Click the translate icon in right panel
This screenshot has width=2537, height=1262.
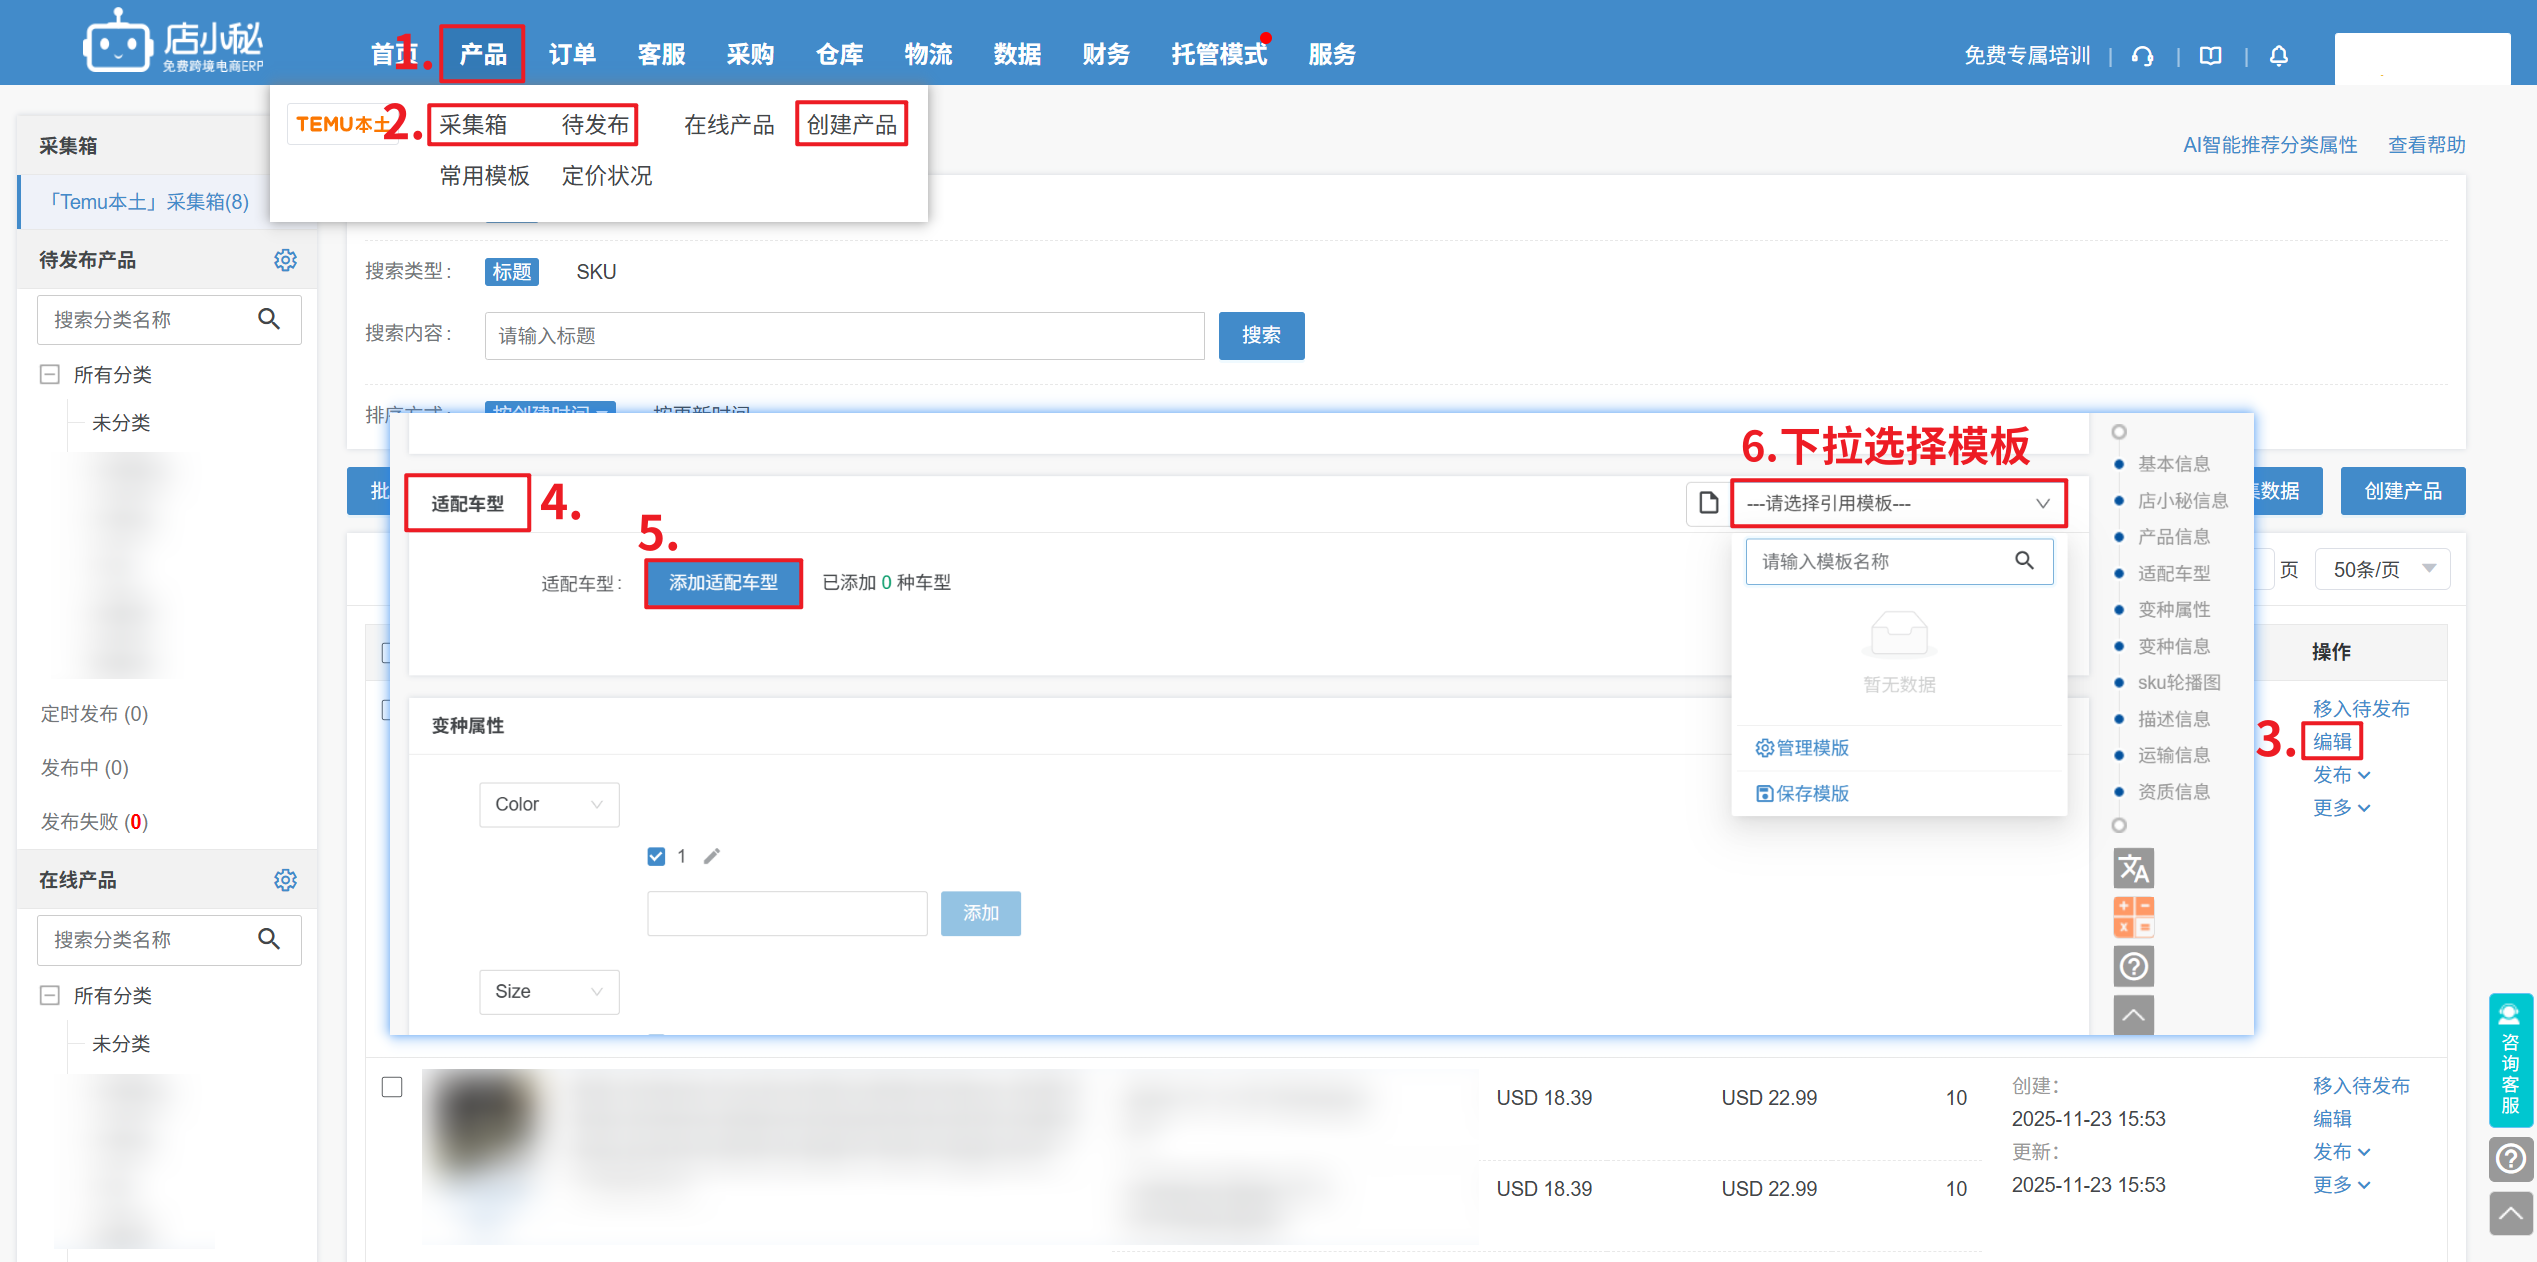[2133, 868]
